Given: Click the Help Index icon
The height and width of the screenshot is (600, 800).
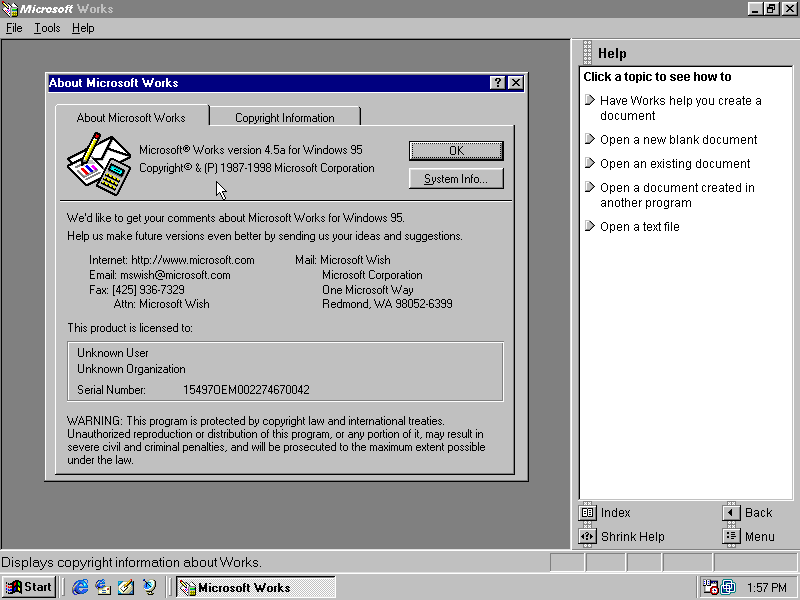Looking at the screenshot, I should (x=588, y=513).
